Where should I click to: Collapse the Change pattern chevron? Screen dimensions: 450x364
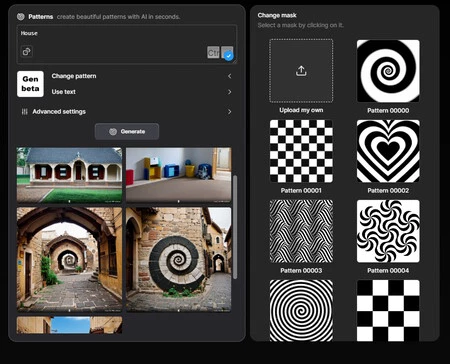click(x=229, y=76)
